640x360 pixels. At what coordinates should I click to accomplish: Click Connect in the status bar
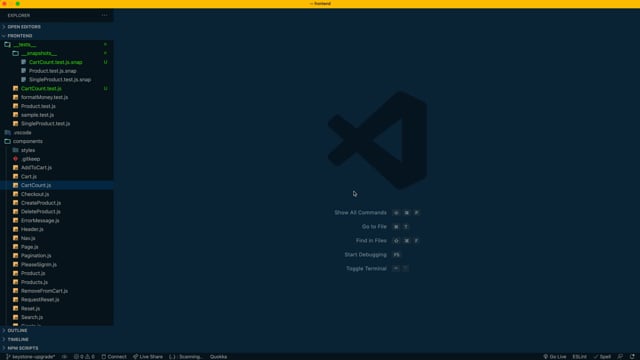pyautogui.click(x=114, y=357)
